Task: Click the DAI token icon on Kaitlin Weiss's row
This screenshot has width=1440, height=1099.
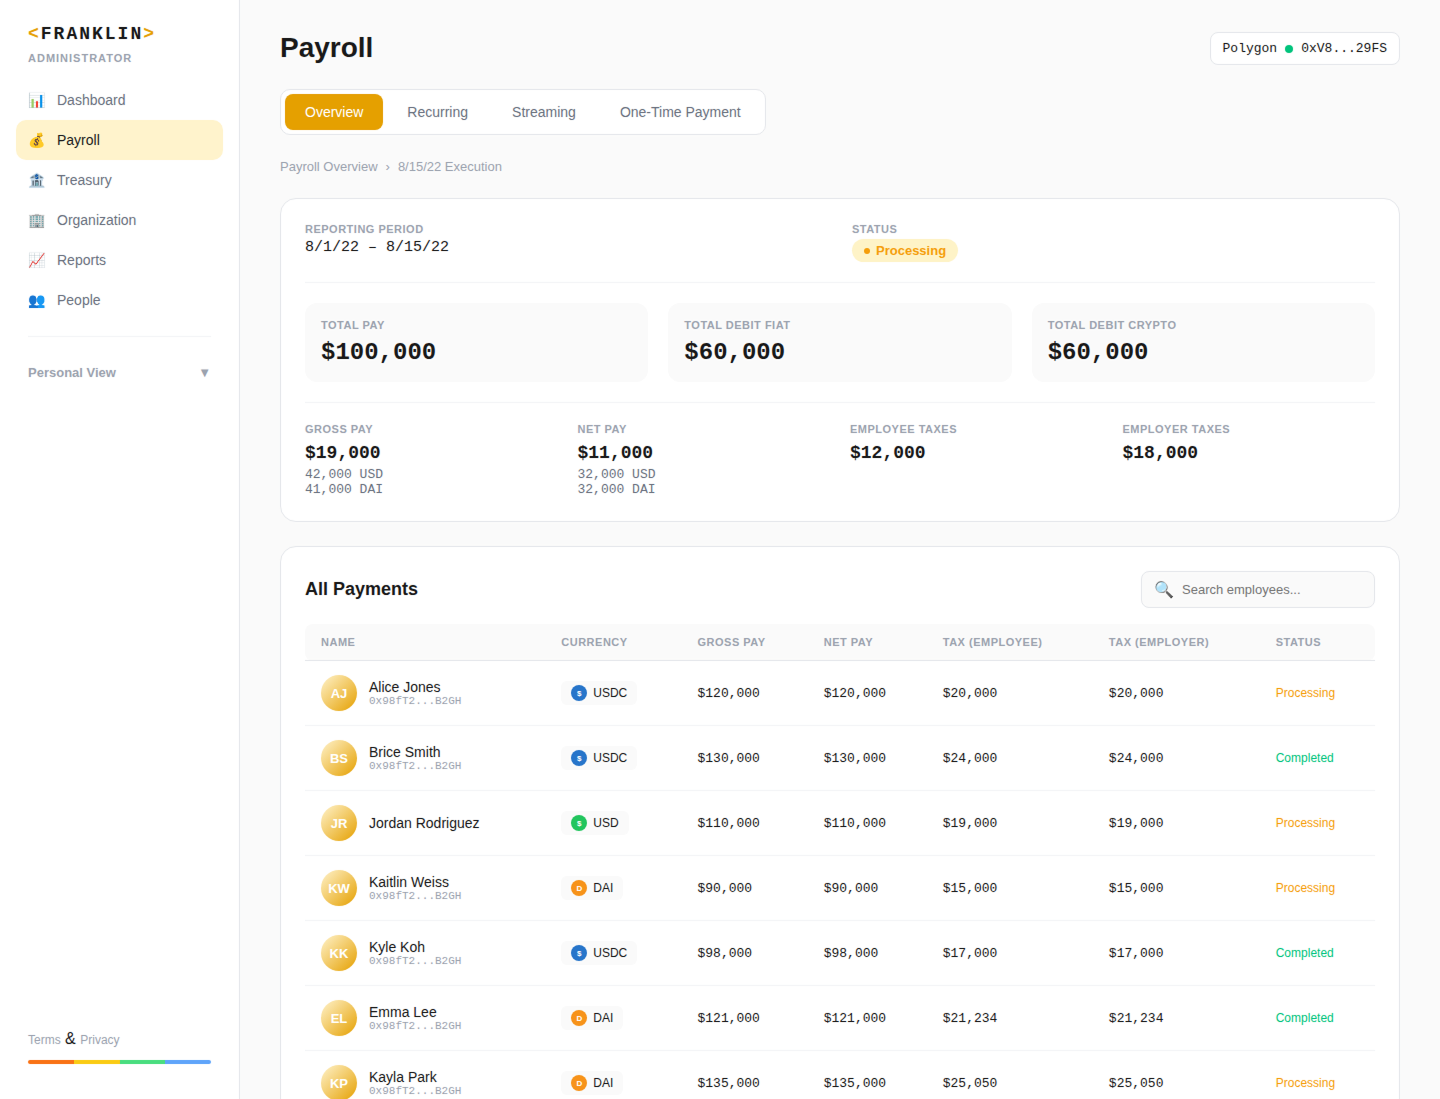Action: point(579,887)
